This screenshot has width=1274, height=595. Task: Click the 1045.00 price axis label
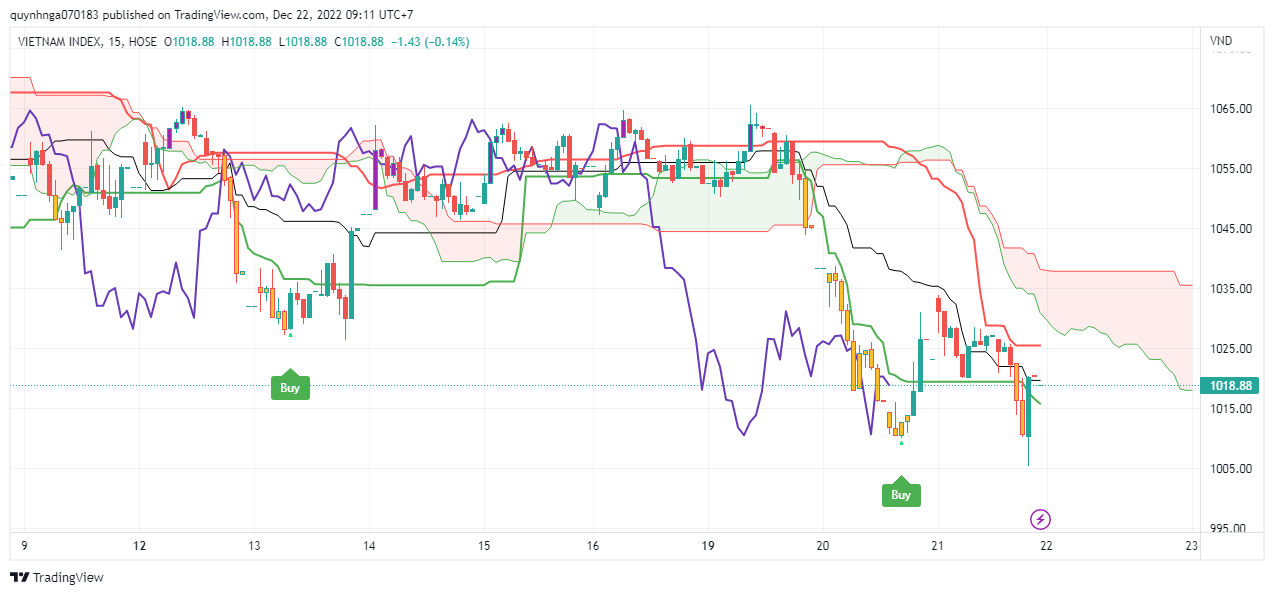click(1231, 228)
